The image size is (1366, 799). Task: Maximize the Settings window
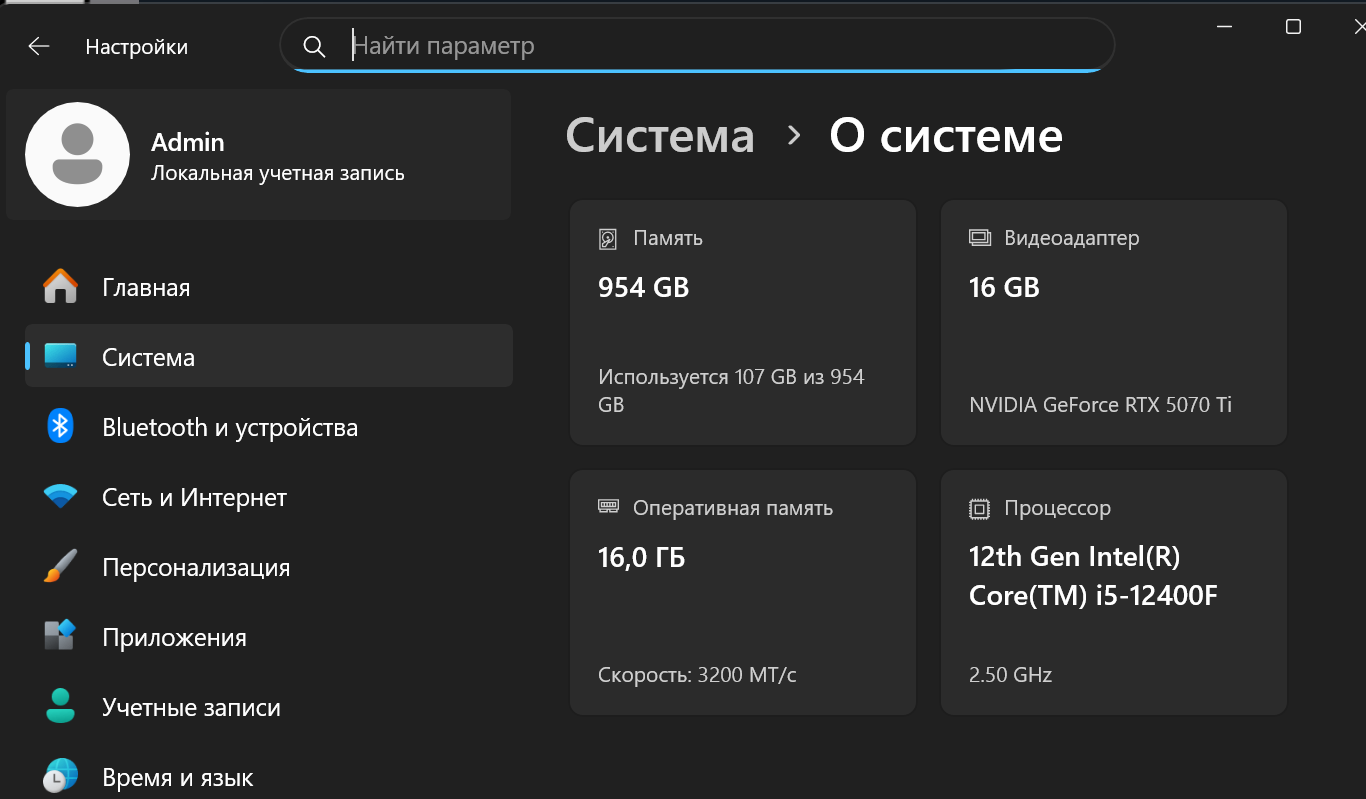coord(1293,27)
